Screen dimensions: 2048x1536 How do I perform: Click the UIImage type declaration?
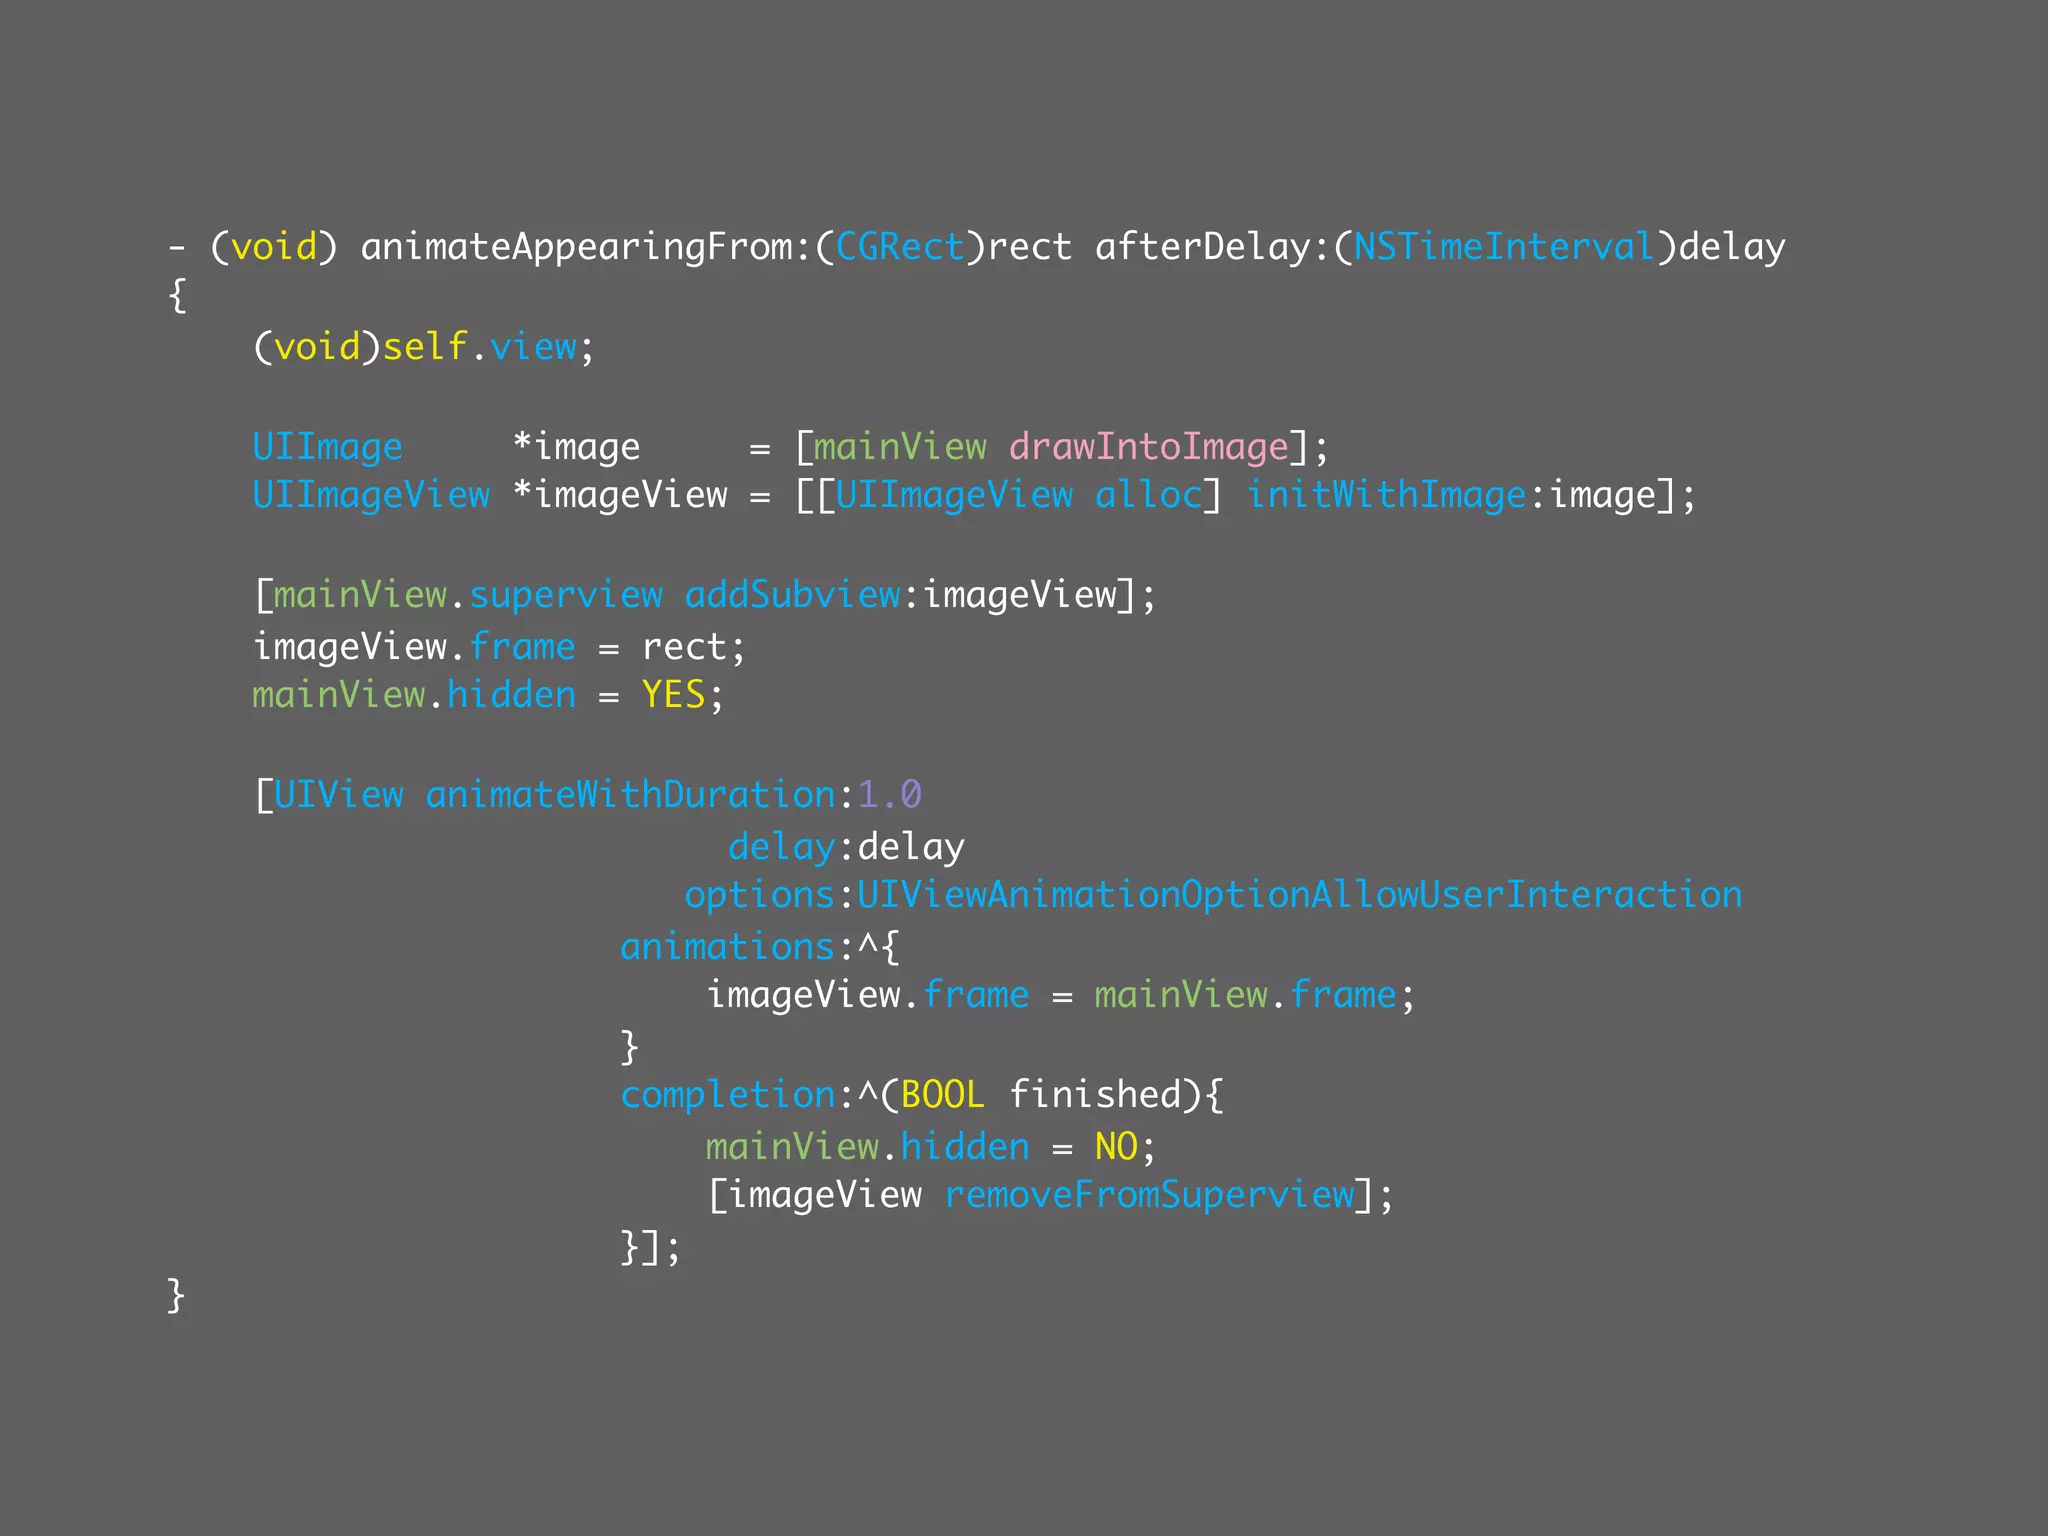click(x=327, y=447)
